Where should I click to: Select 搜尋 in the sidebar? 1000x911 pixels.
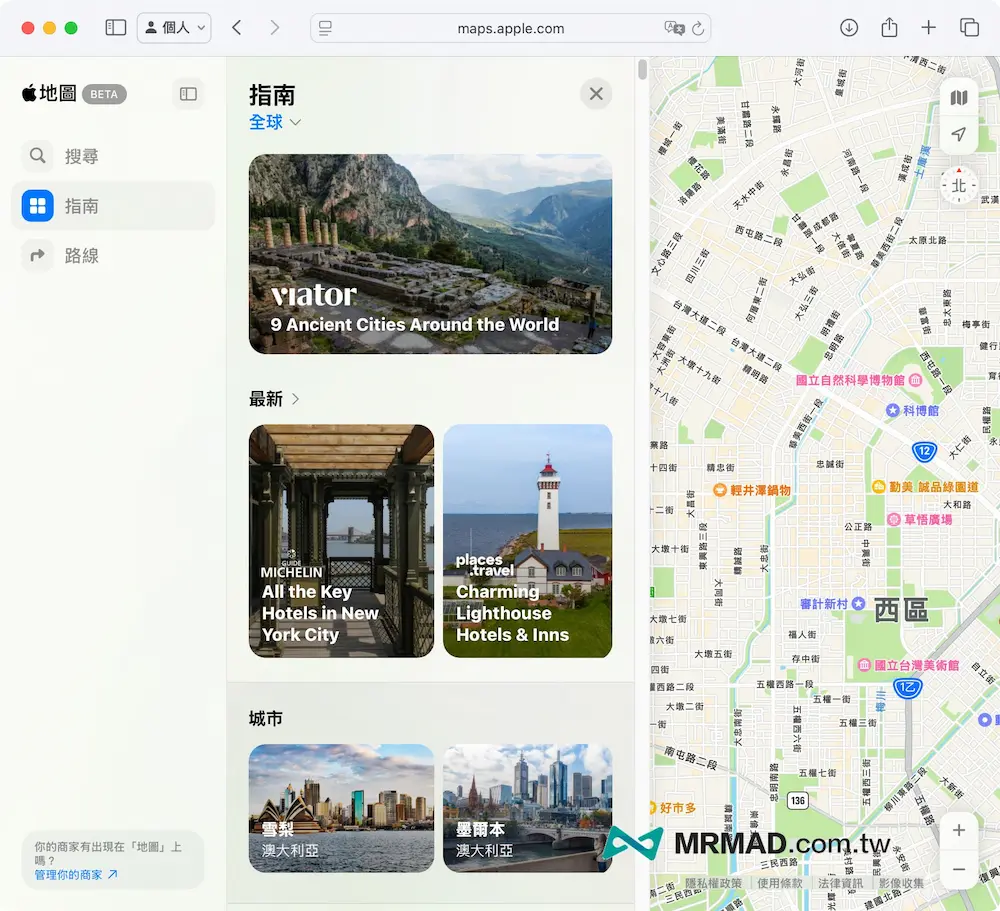[x=81, y=156]
